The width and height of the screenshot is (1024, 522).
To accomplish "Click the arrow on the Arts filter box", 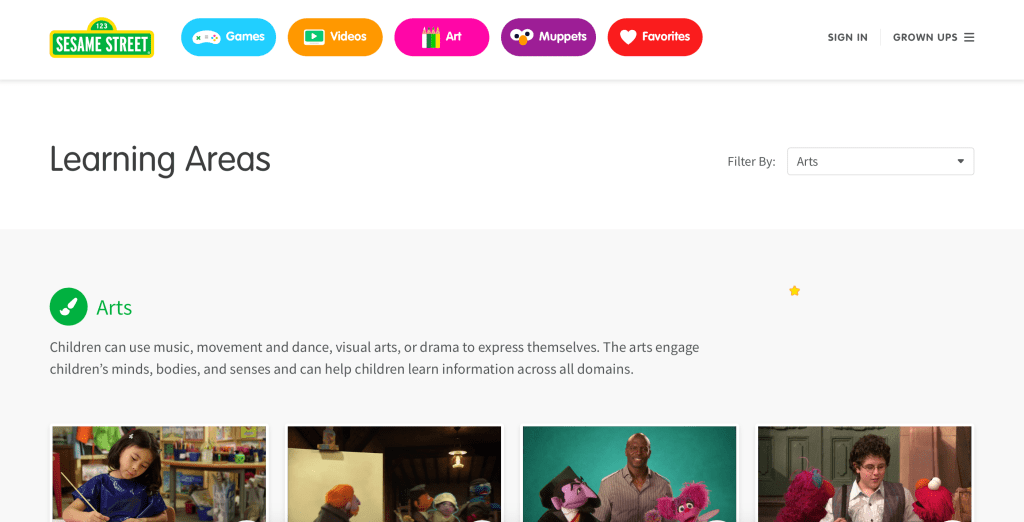I will (960, 161).
